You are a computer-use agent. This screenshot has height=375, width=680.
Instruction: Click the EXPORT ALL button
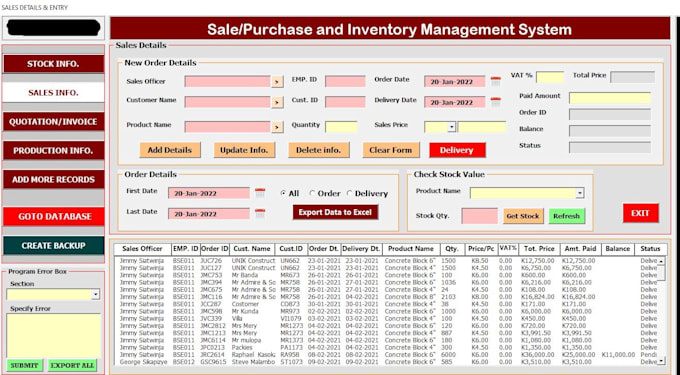[72, 365]
